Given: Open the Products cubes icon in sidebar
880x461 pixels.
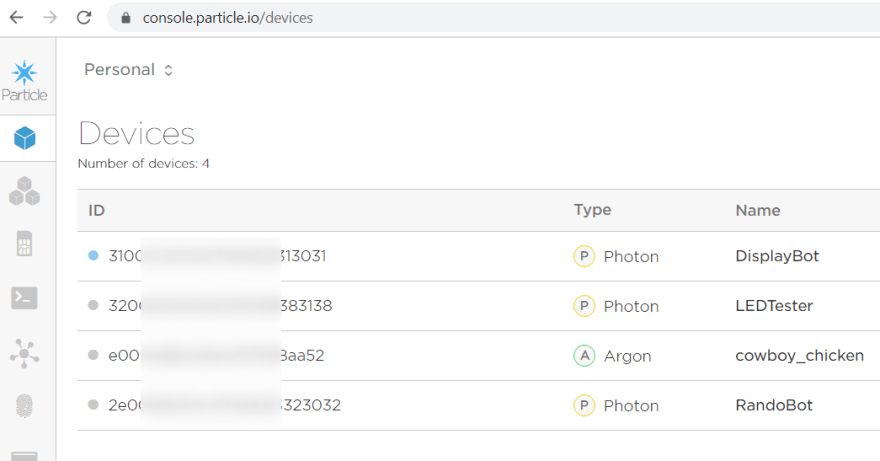Looking at the screenshot, I should [25, 191].
